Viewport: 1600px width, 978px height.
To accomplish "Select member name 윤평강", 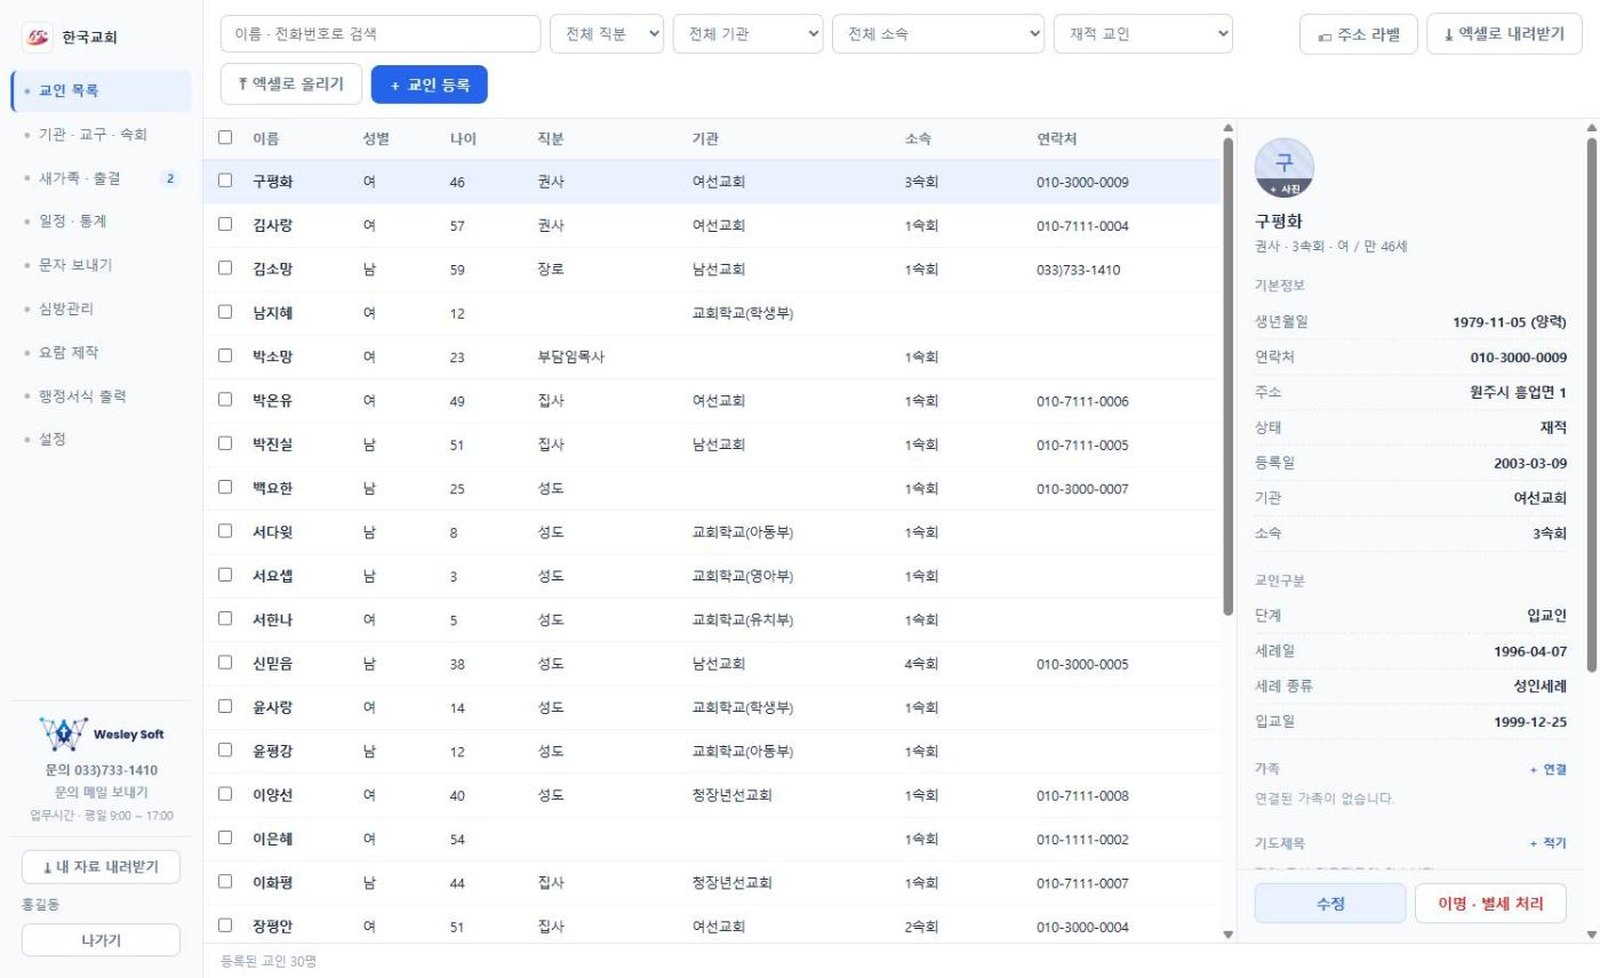I will click(272, 751).
